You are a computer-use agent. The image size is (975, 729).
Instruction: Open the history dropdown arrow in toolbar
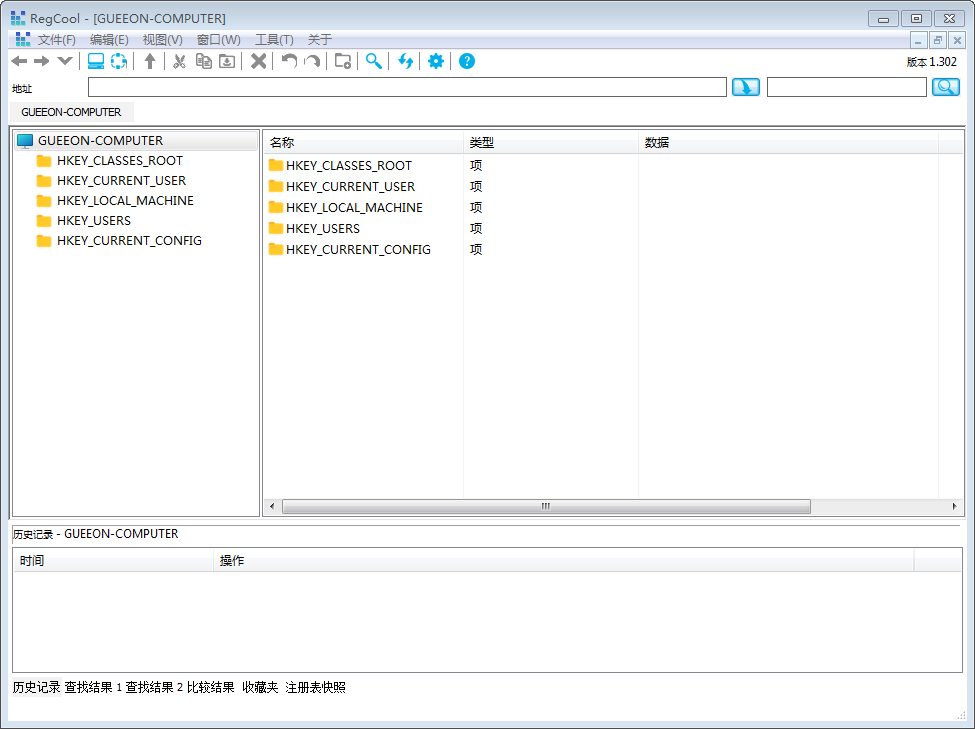click(x=65, y=62)
